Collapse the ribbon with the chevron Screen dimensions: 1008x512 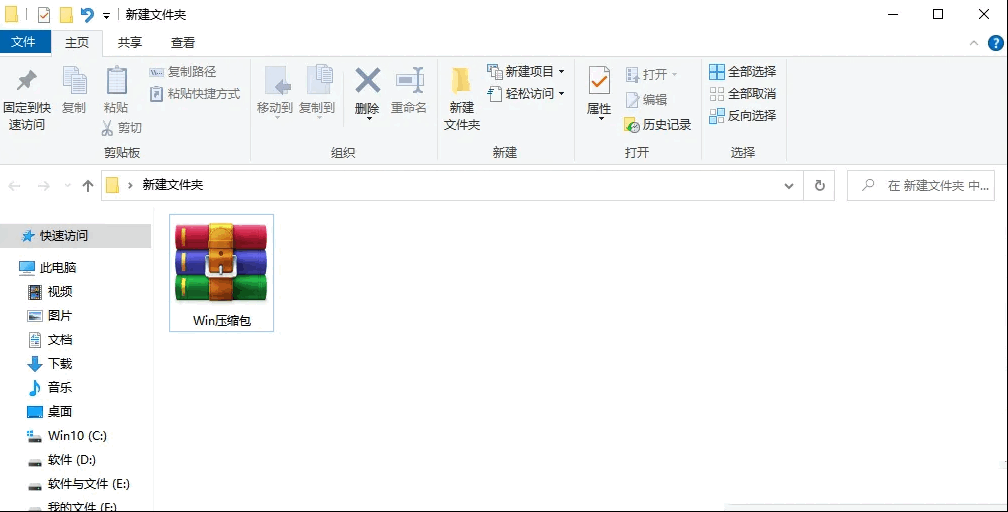(x=973, y=43)
